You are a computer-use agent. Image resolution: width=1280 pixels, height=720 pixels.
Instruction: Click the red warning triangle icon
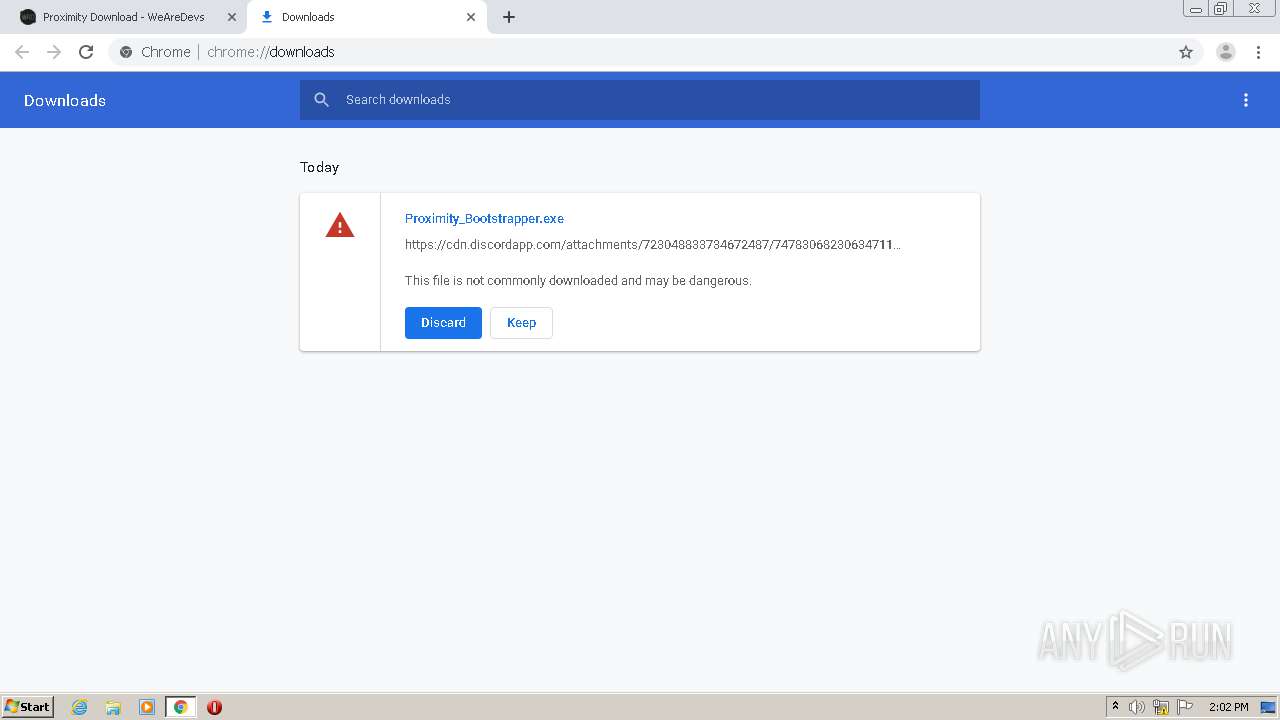[340, 226]
